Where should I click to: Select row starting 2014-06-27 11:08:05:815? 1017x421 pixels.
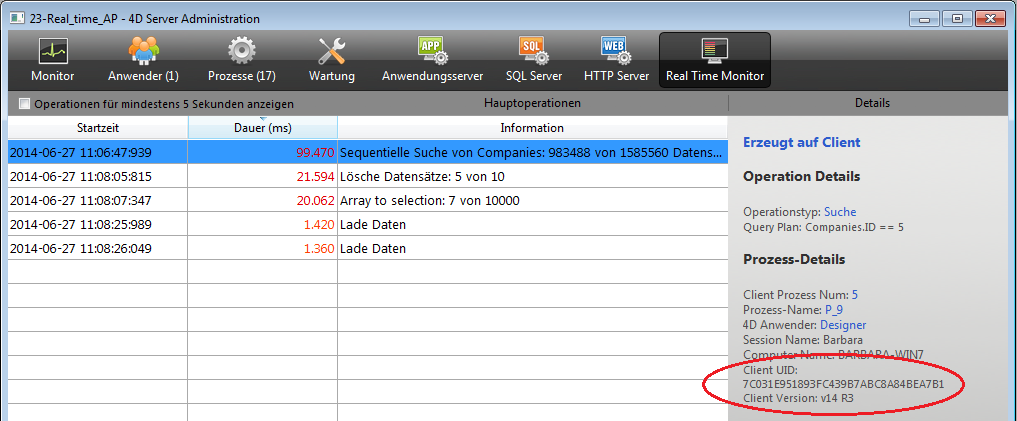pos(368,176)
